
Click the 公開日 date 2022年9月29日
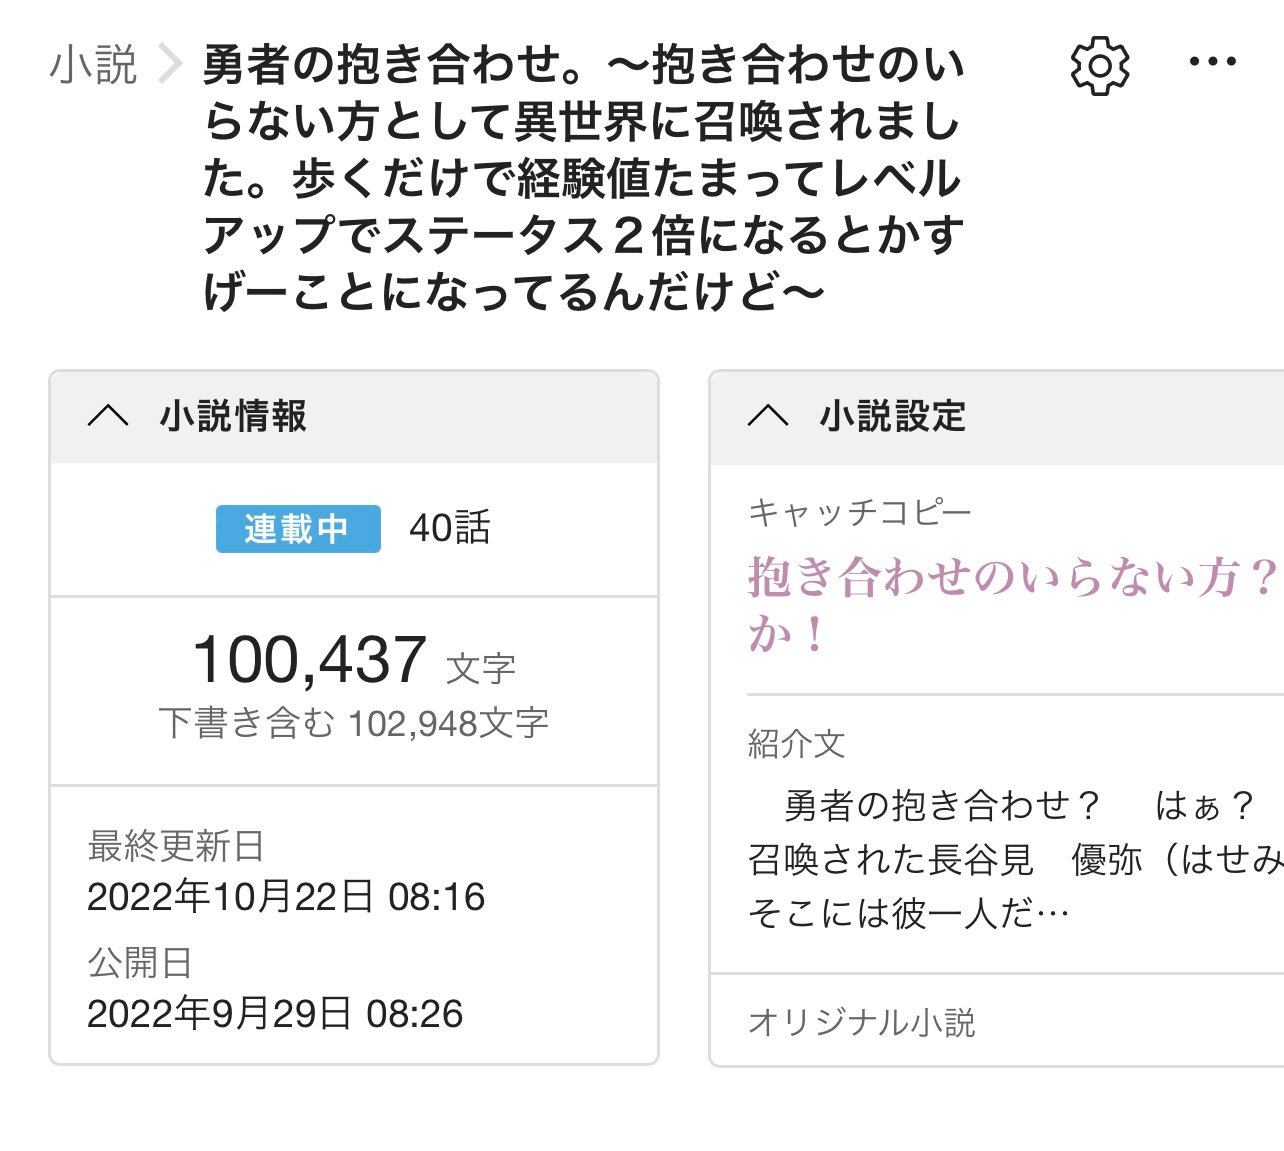pos(275,1014)
